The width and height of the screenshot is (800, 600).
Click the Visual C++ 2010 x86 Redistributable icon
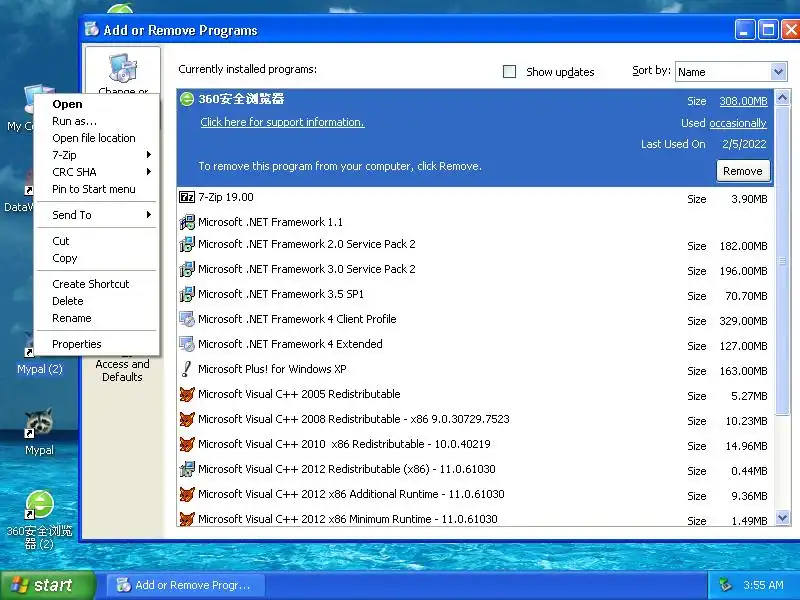click(x=187, y=444)
